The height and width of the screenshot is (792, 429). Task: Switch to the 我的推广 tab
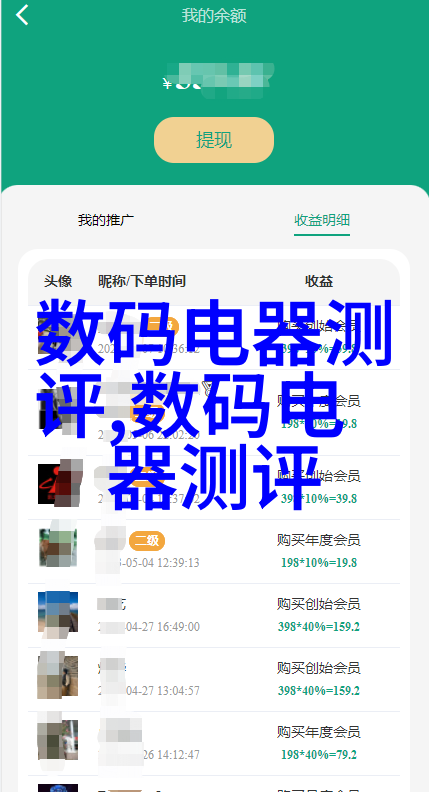tap(106, 220)
